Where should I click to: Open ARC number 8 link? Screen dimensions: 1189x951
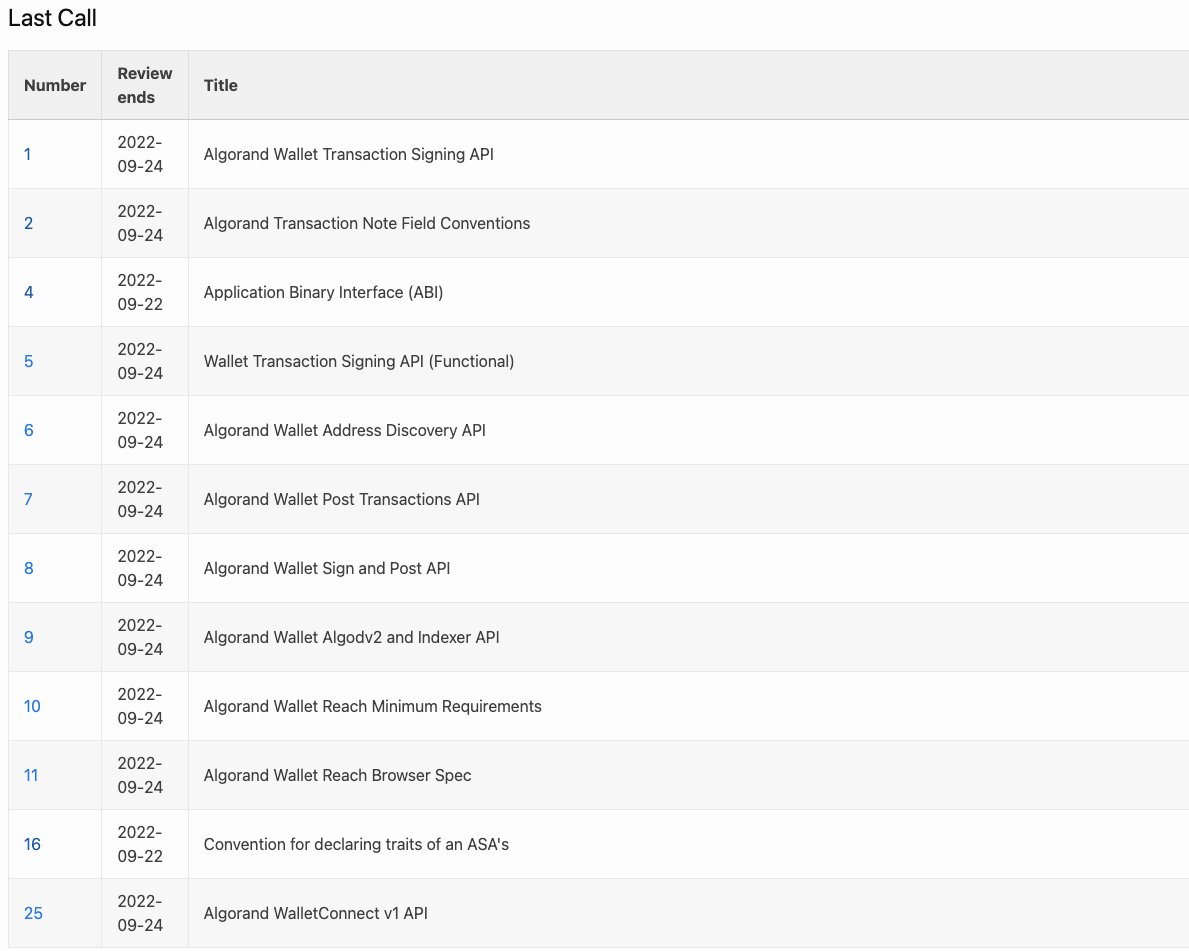(x=28, y=569)
